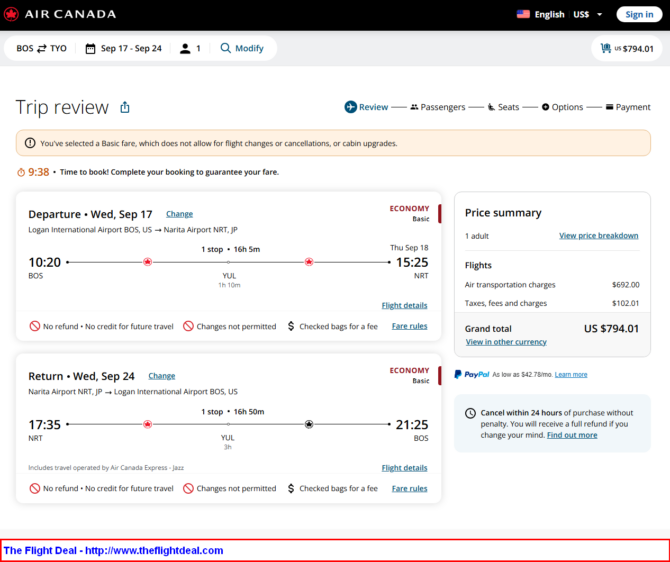Click the red Air Canada marker on return timeline
The width and height of the screenshot is (670, 562).
point(147,424)
